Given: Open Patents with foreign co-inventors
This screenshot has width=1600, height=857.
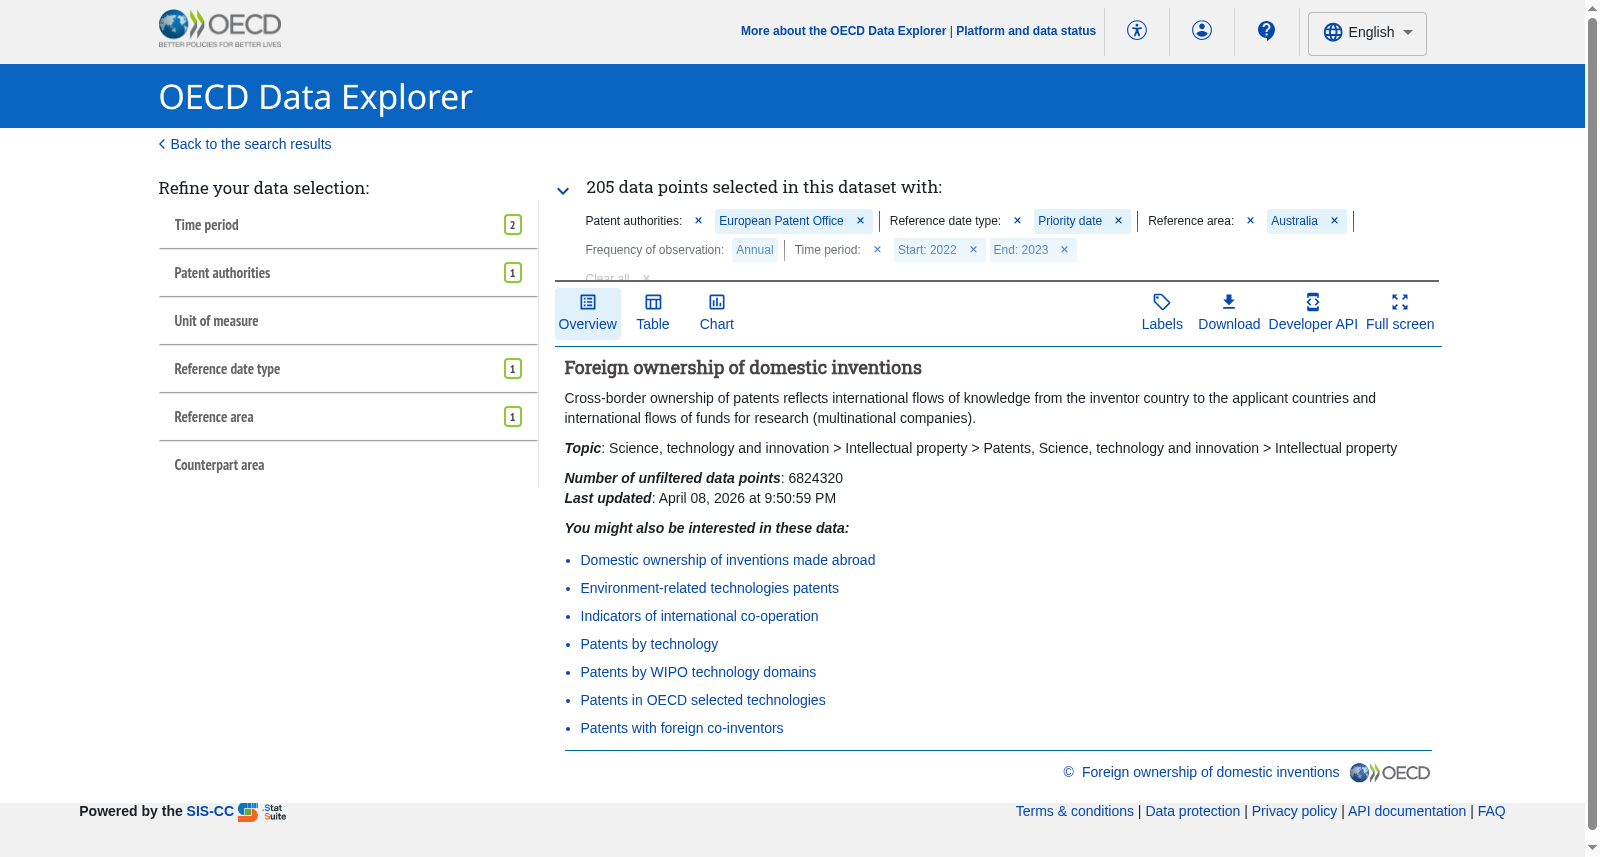Looking at the screenshot, I should (682, 728).
